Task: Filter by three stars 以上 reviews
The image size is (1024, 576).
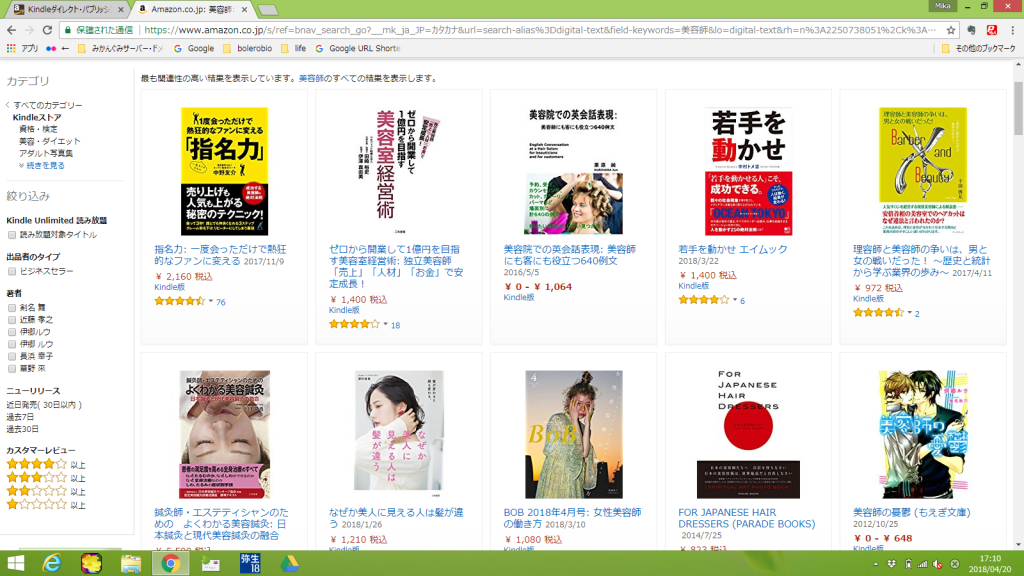Action: point(46,478)
